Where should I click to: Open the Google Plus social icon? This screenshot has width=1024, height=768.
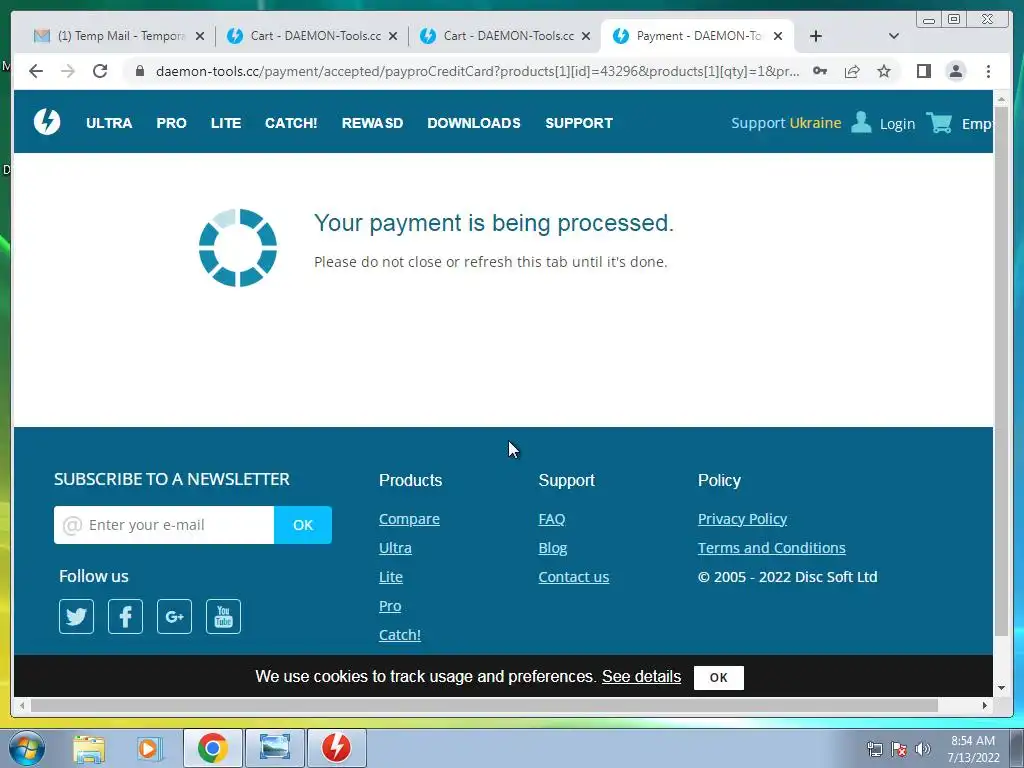[x=174, y=616]
